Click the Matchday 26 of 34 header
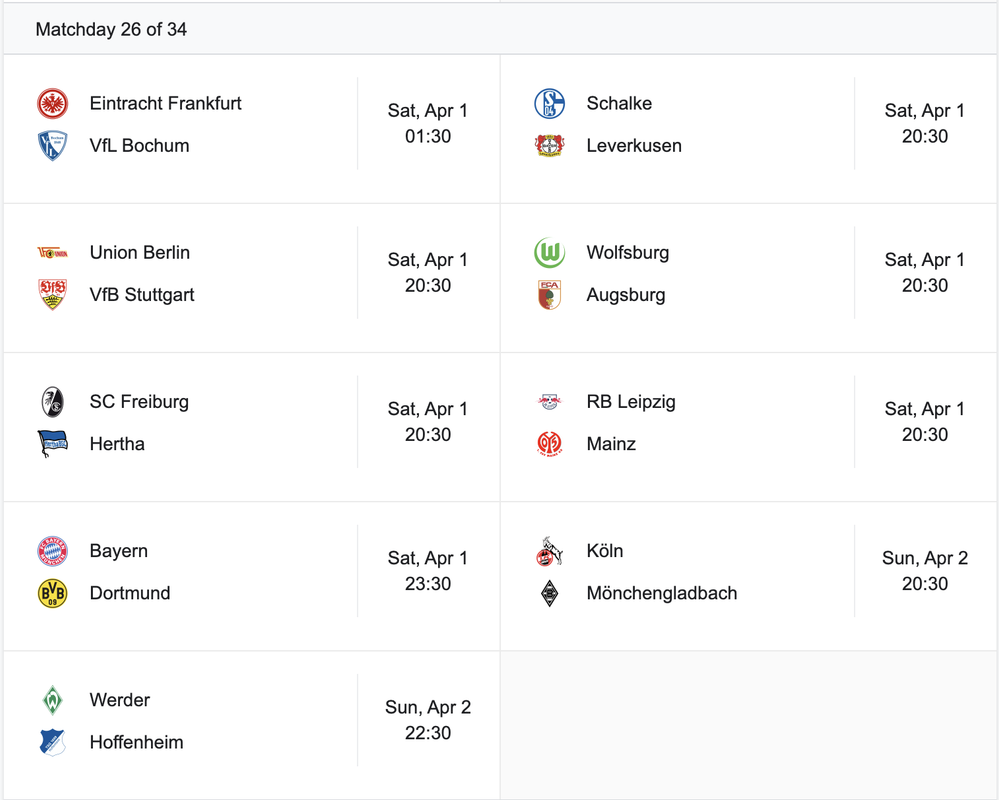Image resolution: width=999 pixels, height=800 pixels. (x=111, y=29)
